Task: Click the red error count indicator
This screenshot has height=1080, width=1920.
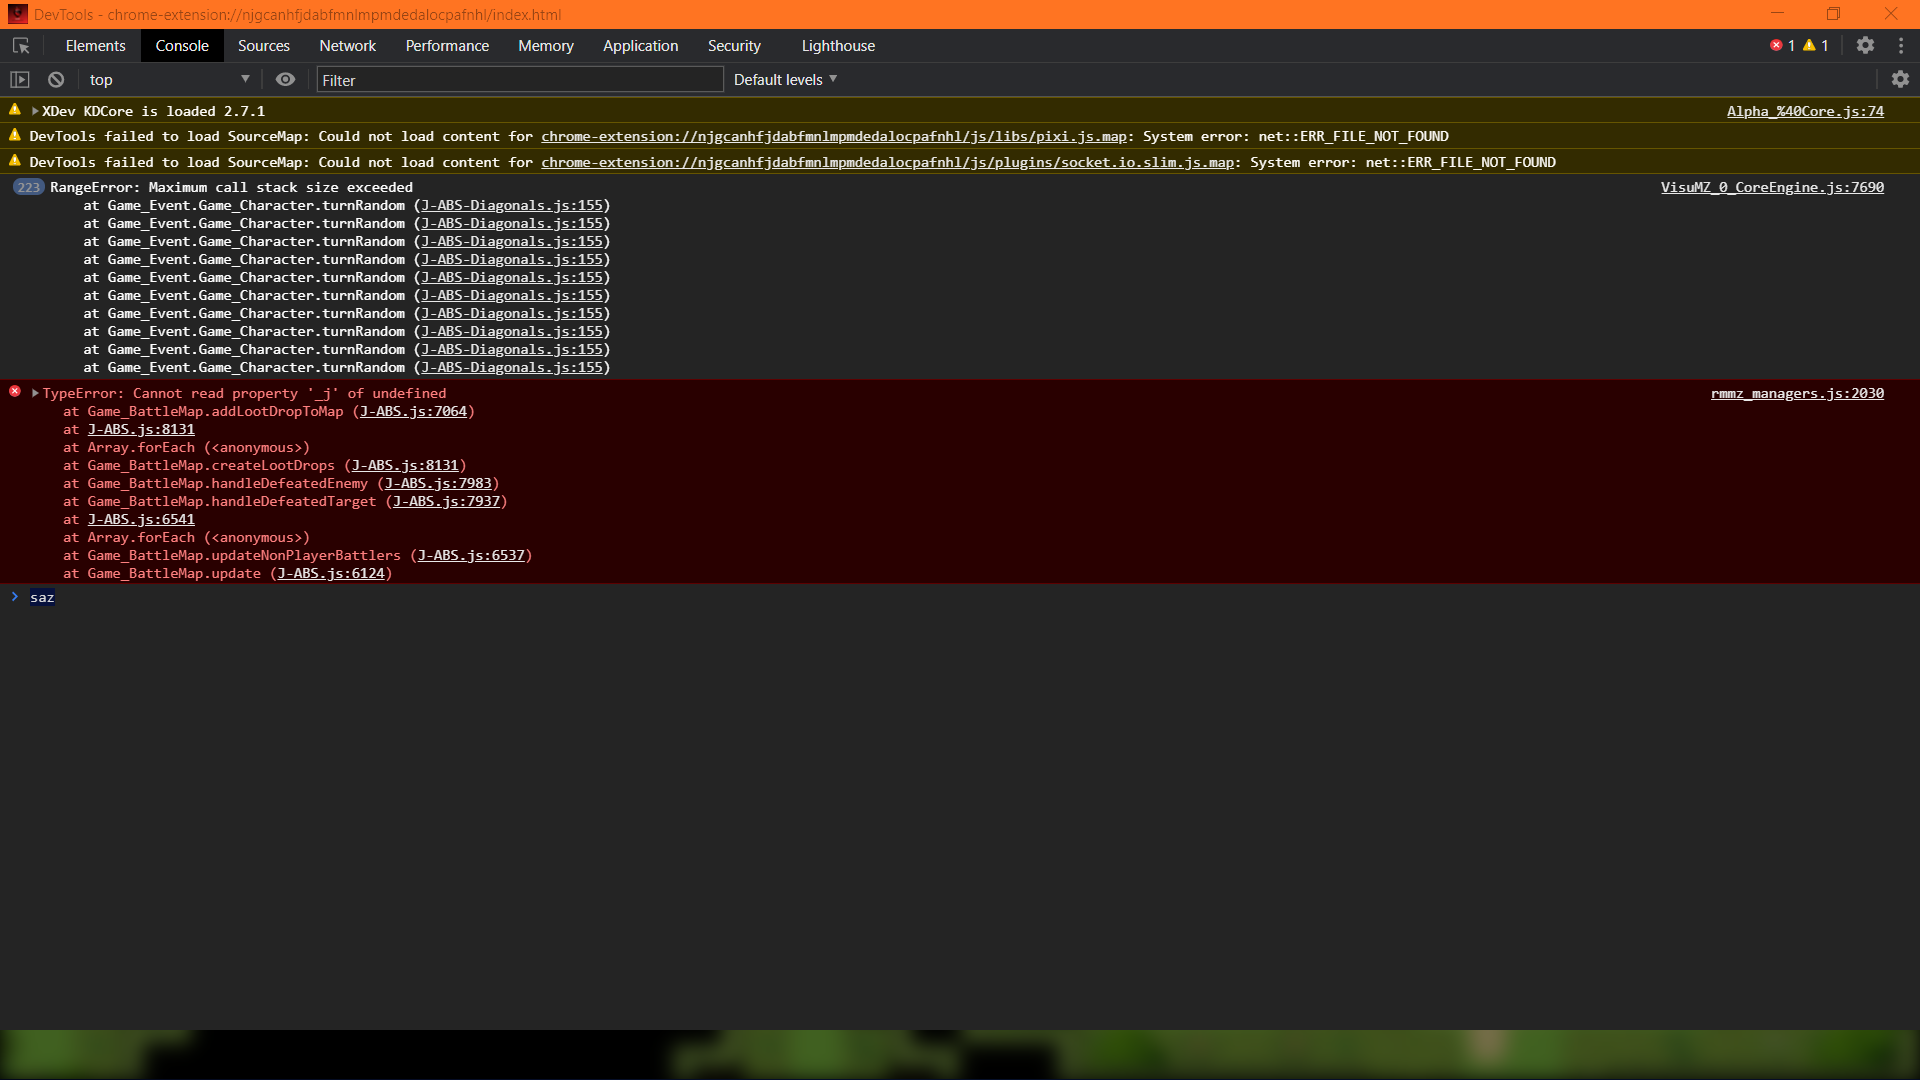Action: (1782, 46)
